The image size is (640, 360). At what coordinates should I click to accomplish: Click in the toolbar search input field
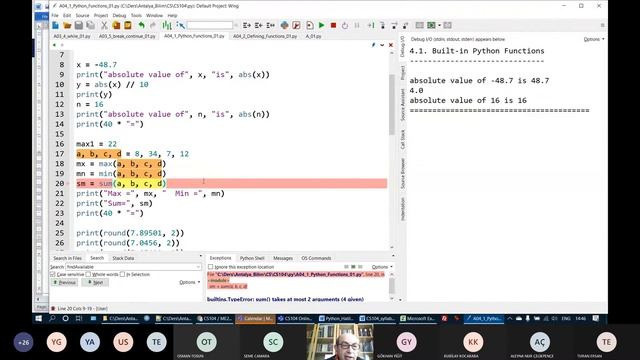point(210,25)
